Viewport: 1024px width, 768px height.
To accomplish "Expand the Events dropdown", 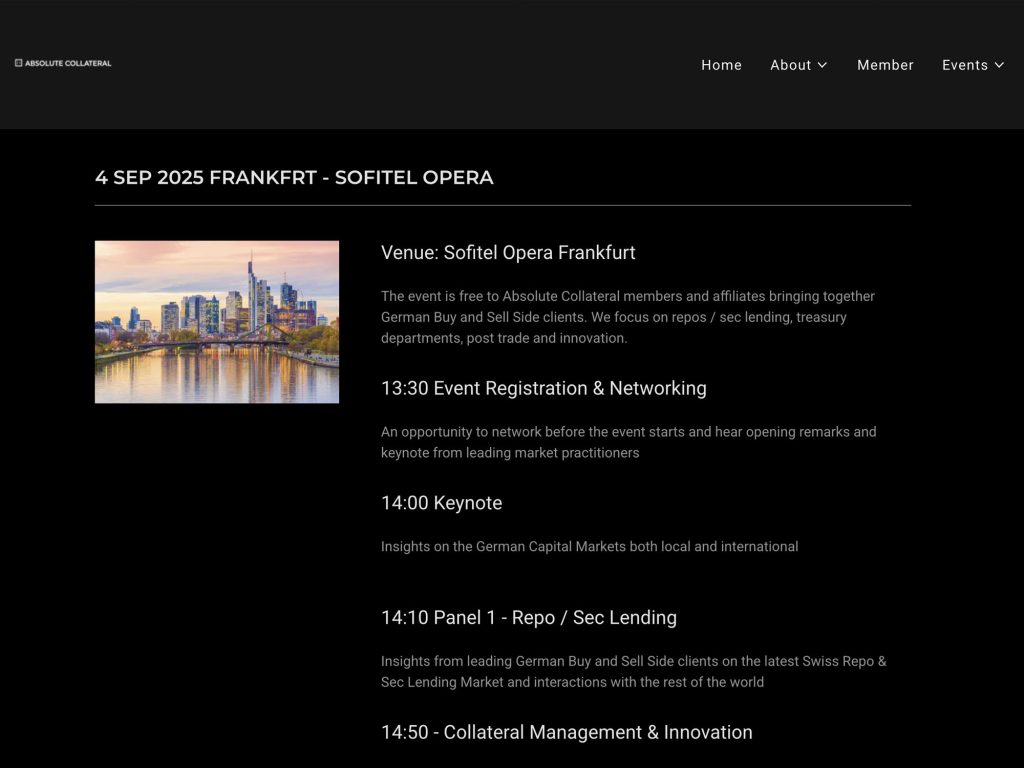I will (965, 65).
